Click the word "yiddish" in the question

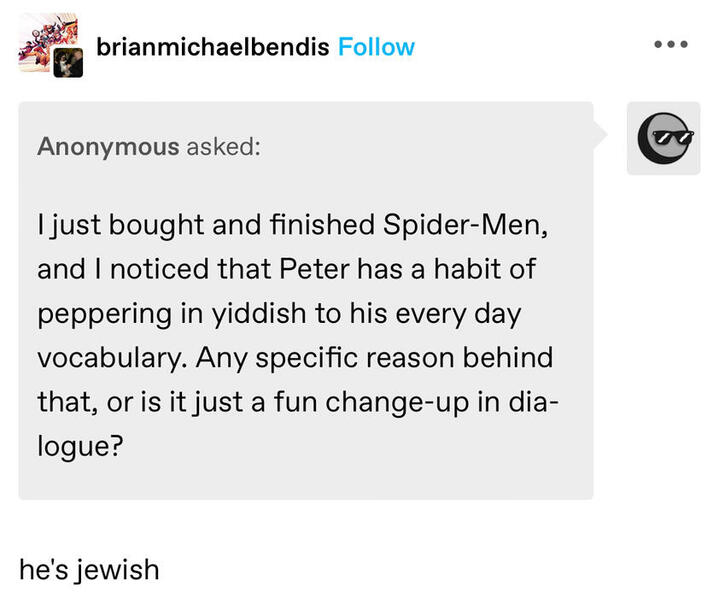point(260,313)
